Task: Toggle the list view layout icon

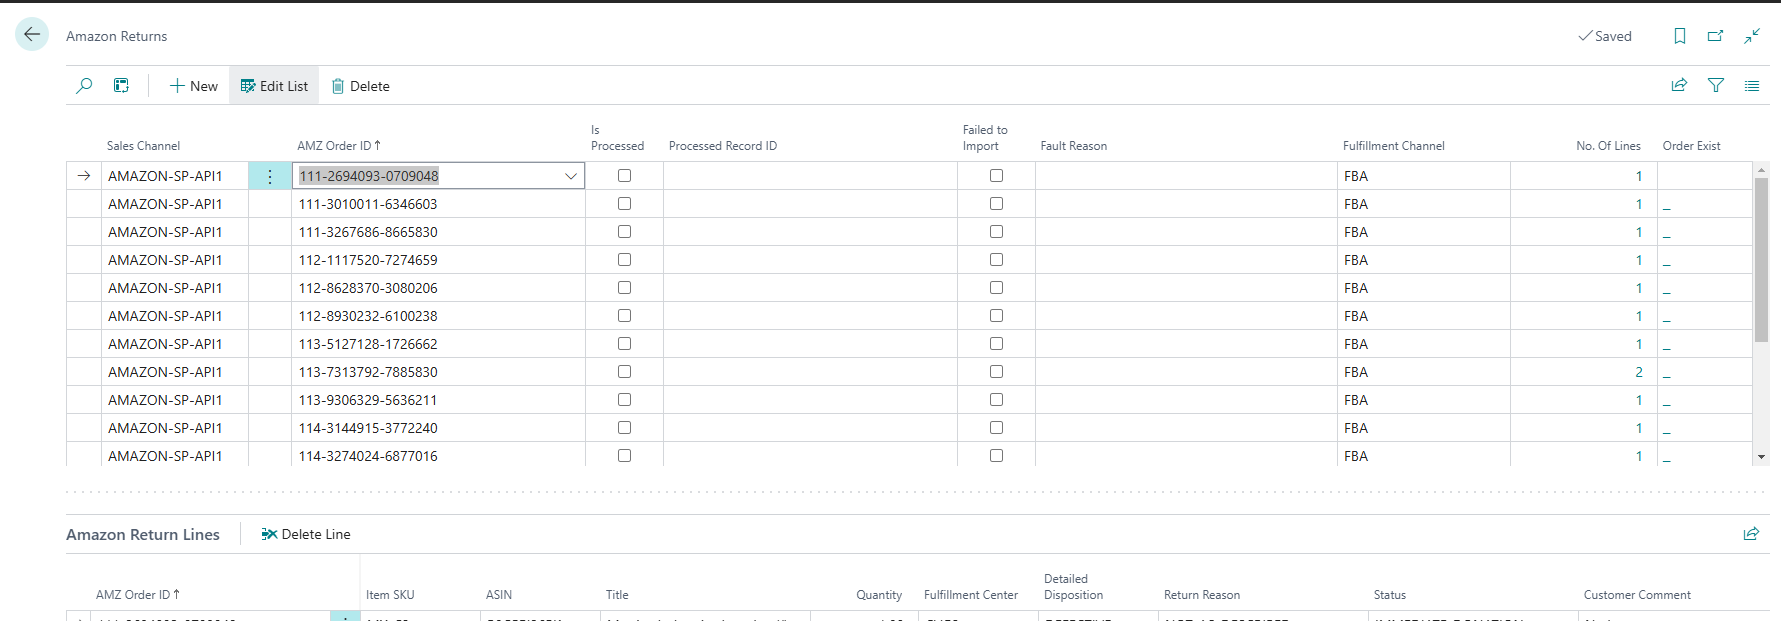Action: pyautogui.click(x=1752, y=86)
